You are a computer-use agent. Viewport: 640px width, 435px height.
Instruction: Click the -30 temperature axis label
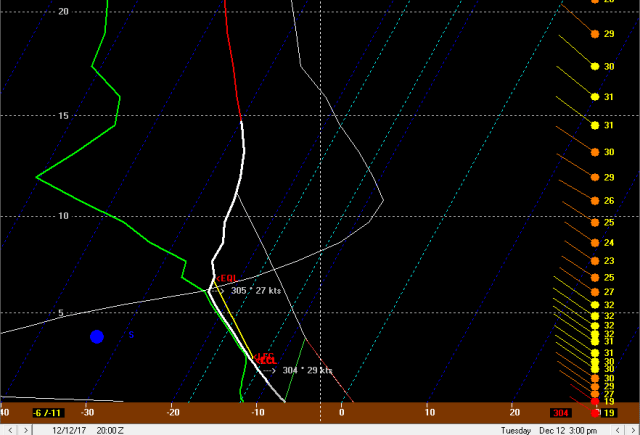pos(87,412)
